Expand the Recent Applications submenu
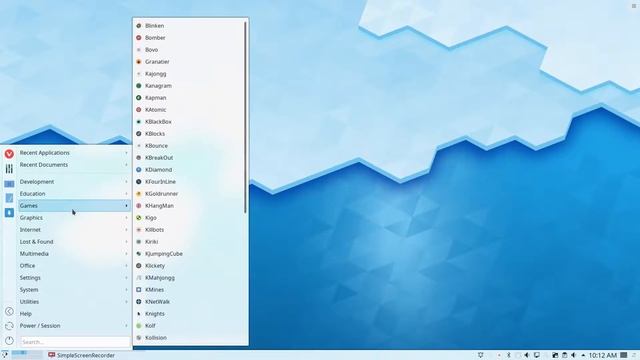Viewport: 640px width, 360px height. (74, 153)
